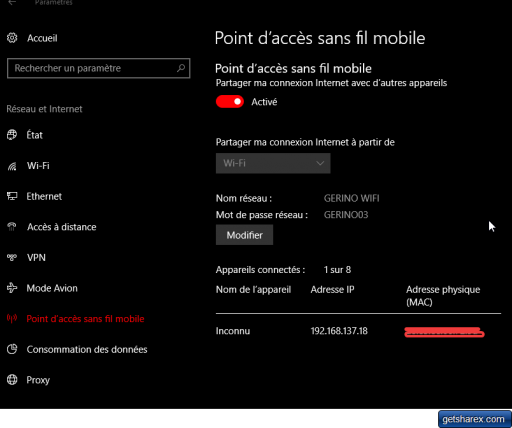Image resolution: width=512 pixels, height=428 pixels.
Task: Open Point d'accès sans fil mobile menu
Action: (x=85, y=319)
